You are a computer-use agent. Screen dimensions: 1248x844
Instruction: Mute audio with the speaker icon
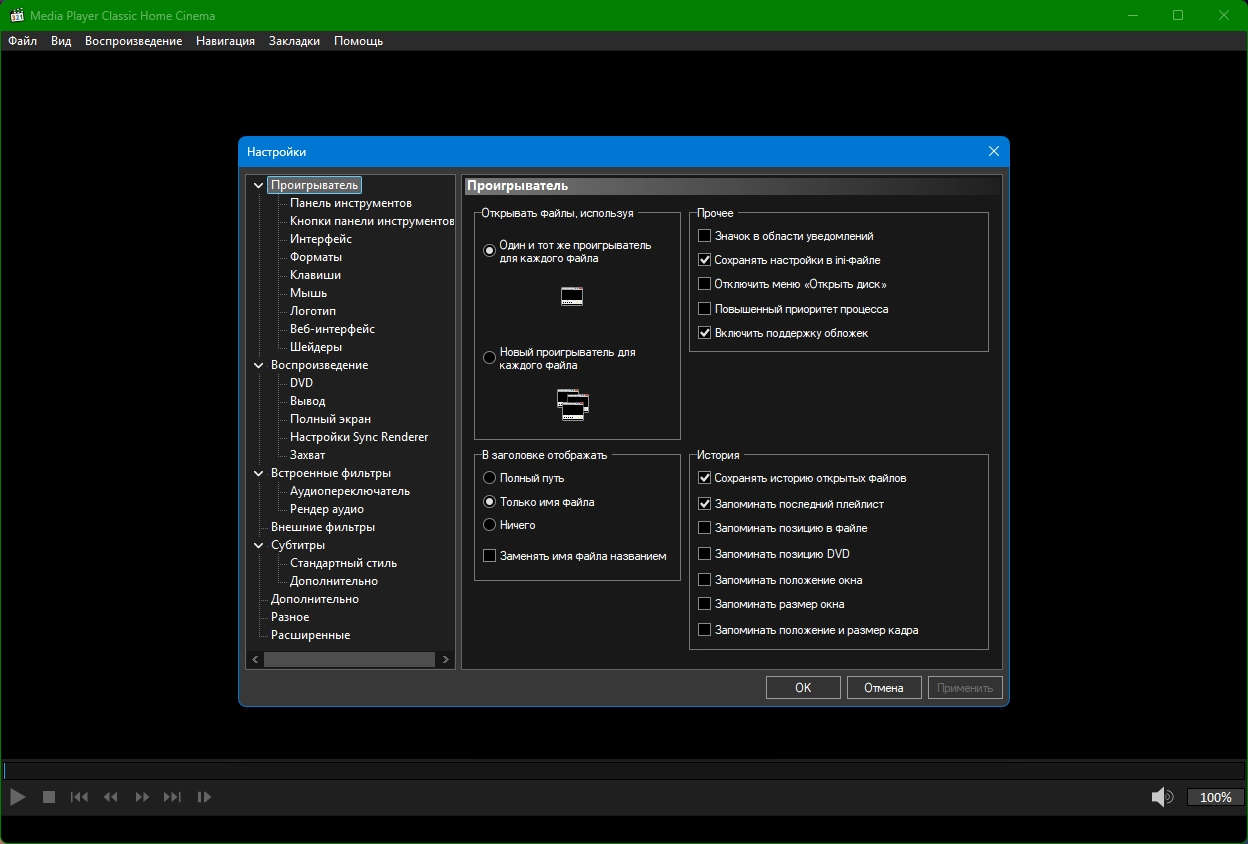click(1161, 797)
